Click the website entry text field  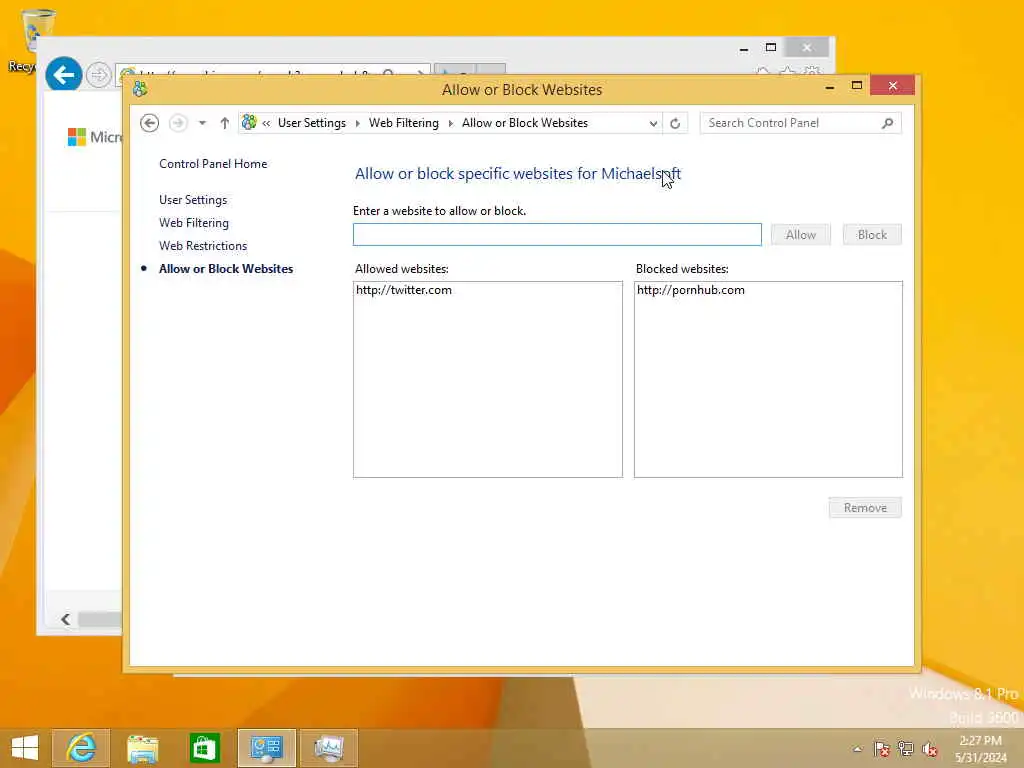tap(557, 234)
